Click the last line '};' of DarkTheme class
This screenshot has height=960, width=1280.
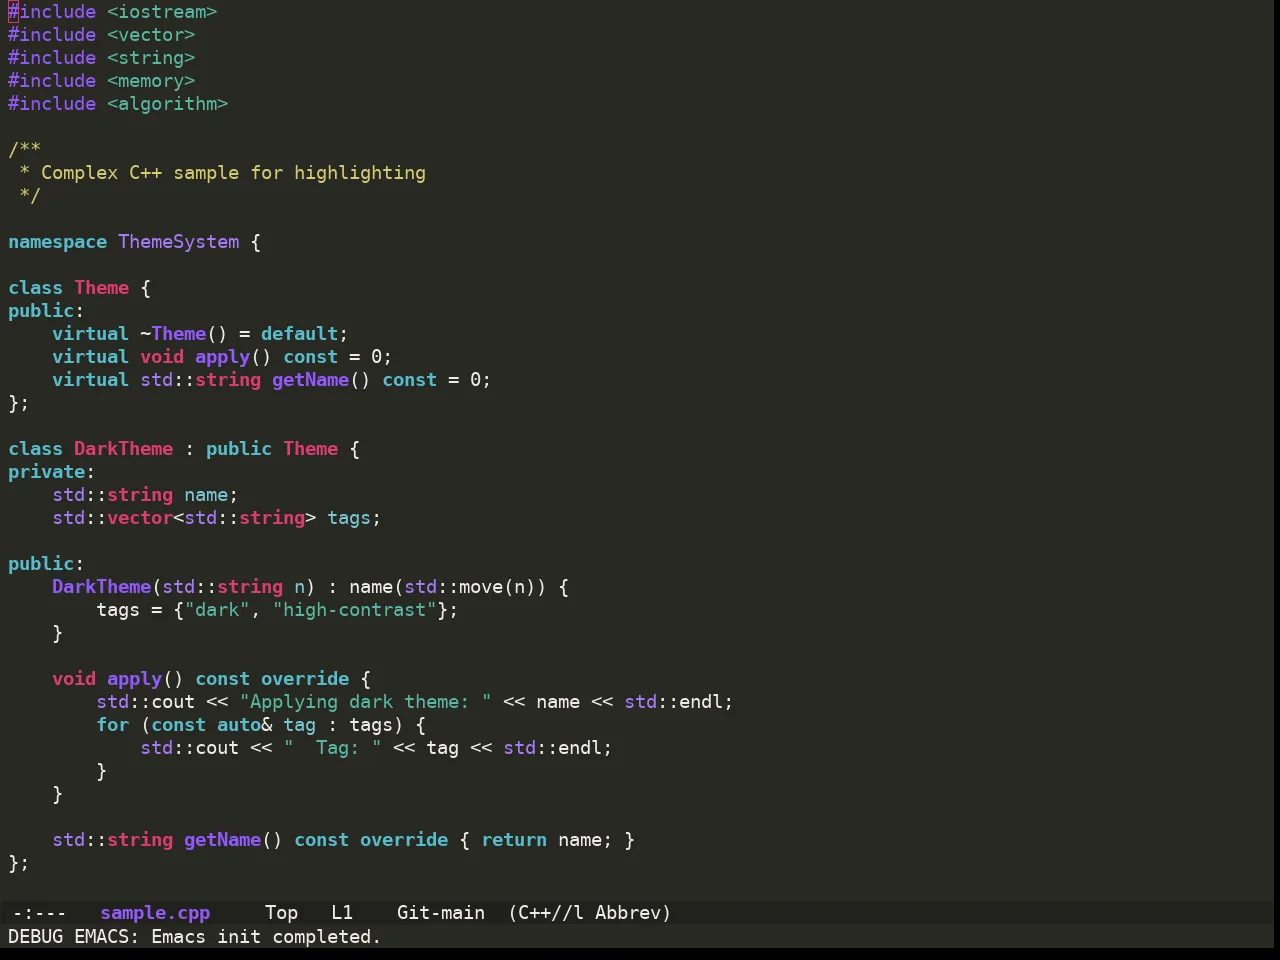coord(19,863)
